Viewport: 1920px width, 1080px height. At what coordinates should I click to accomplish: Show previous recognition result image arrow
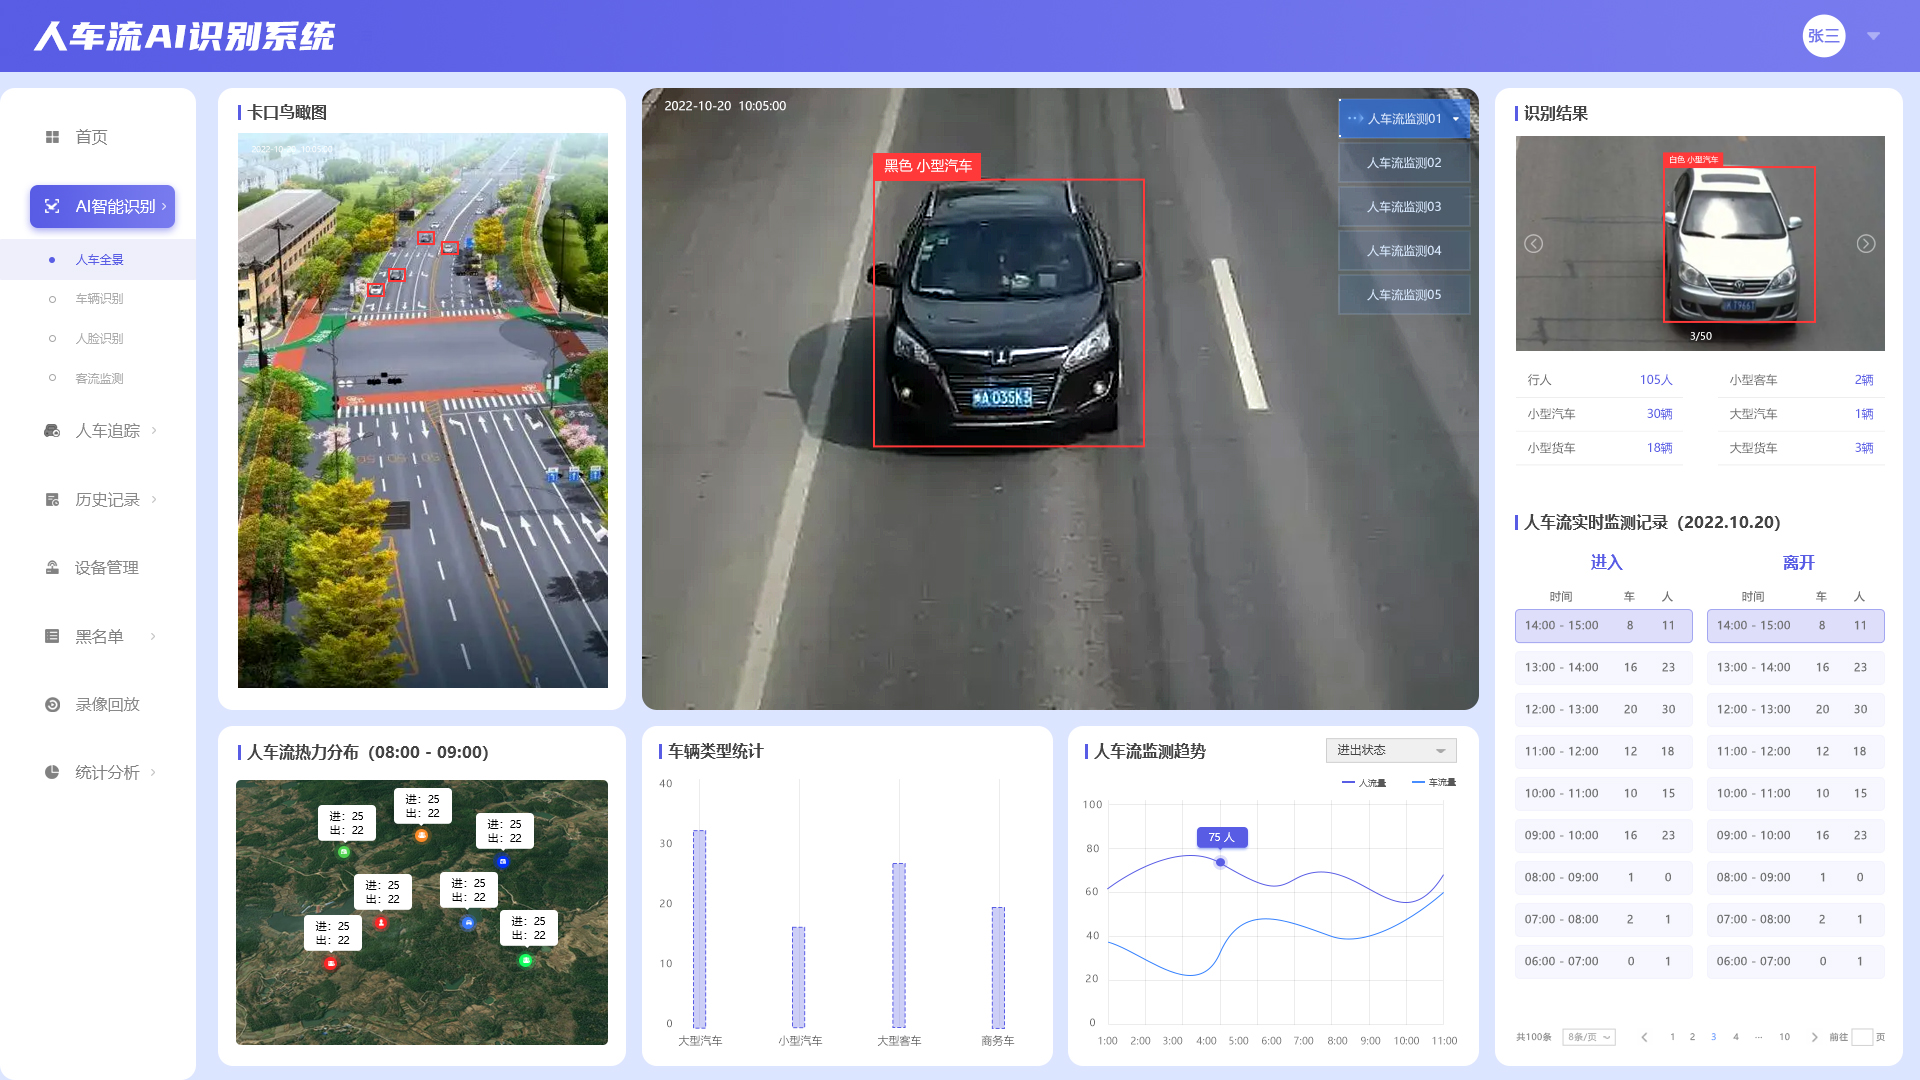pyautogui.click(x=1533, y=244)
